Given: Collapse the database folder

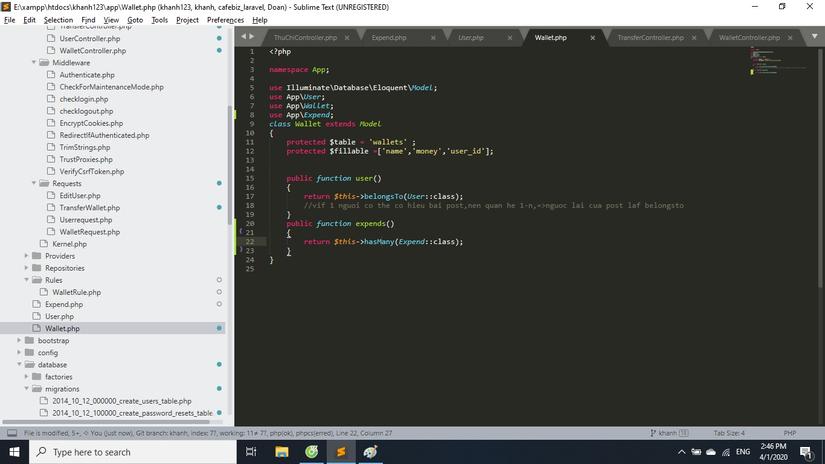Looking at the screenshot, I should (19, 365).
